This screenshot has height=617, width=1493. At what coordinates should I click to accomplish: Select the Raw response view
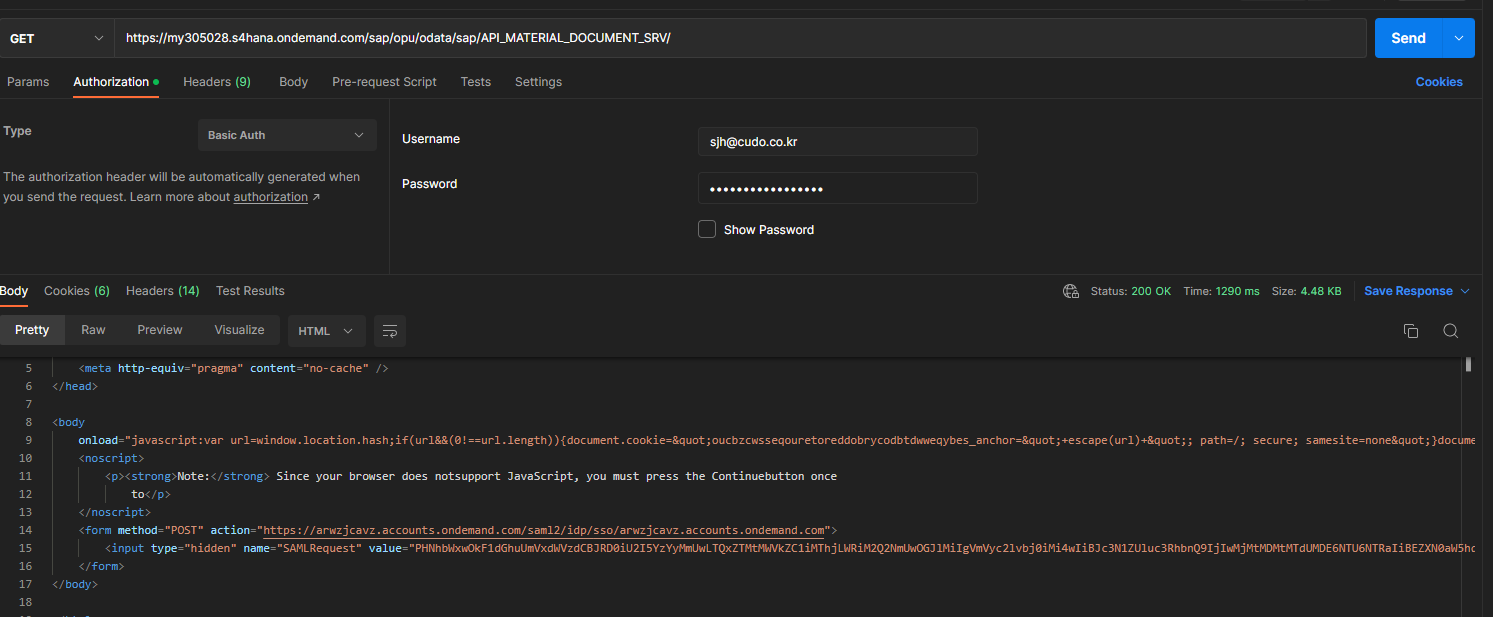(x=93, y=330)
